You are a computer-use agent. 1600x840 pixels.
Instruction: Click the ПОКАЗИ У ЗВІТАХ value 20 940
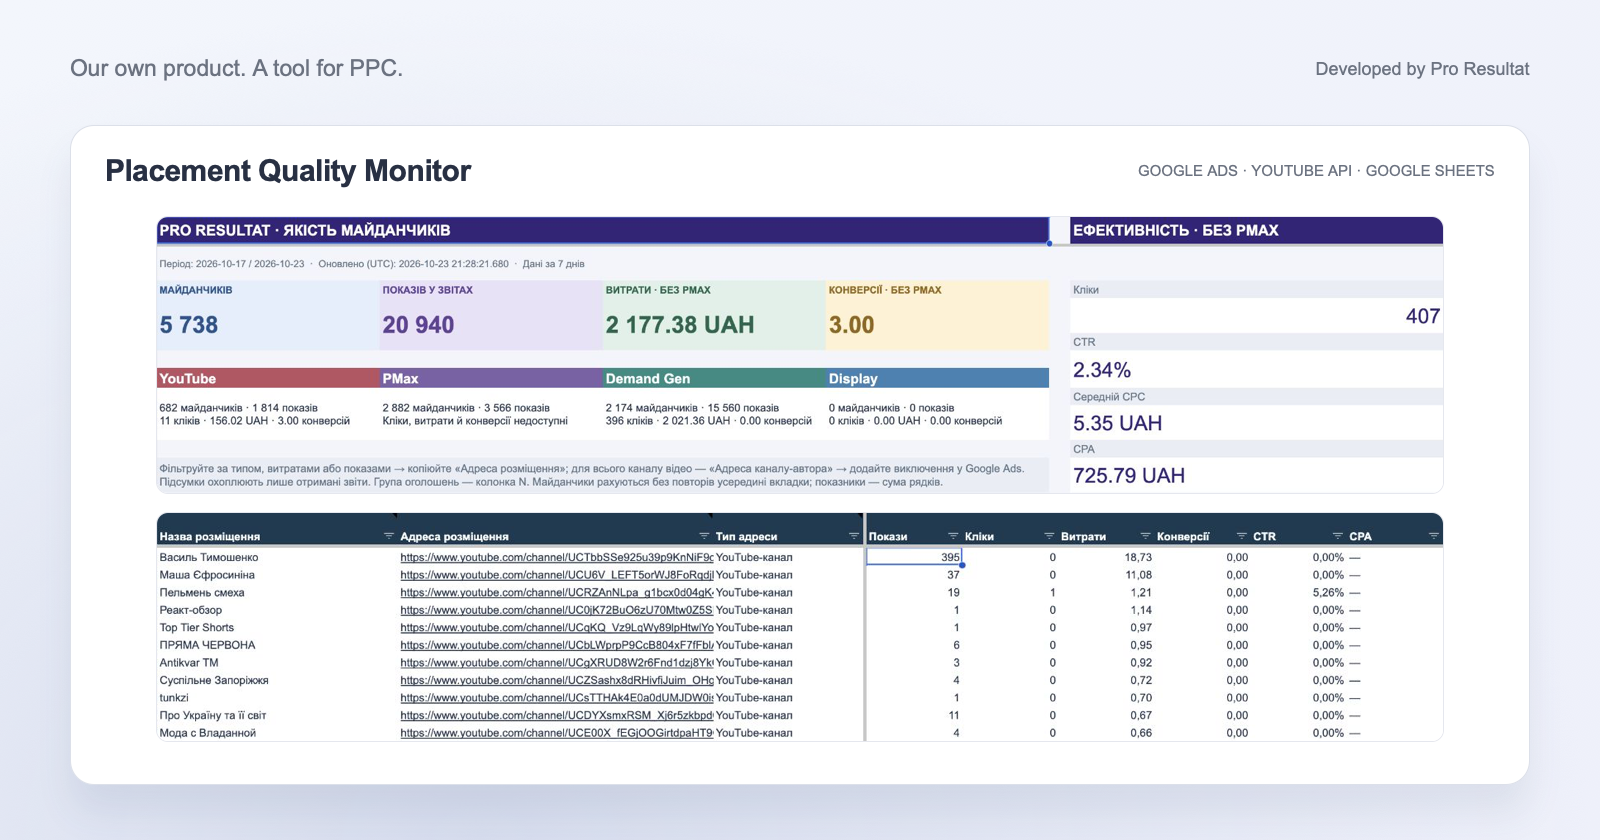point(418,325)
